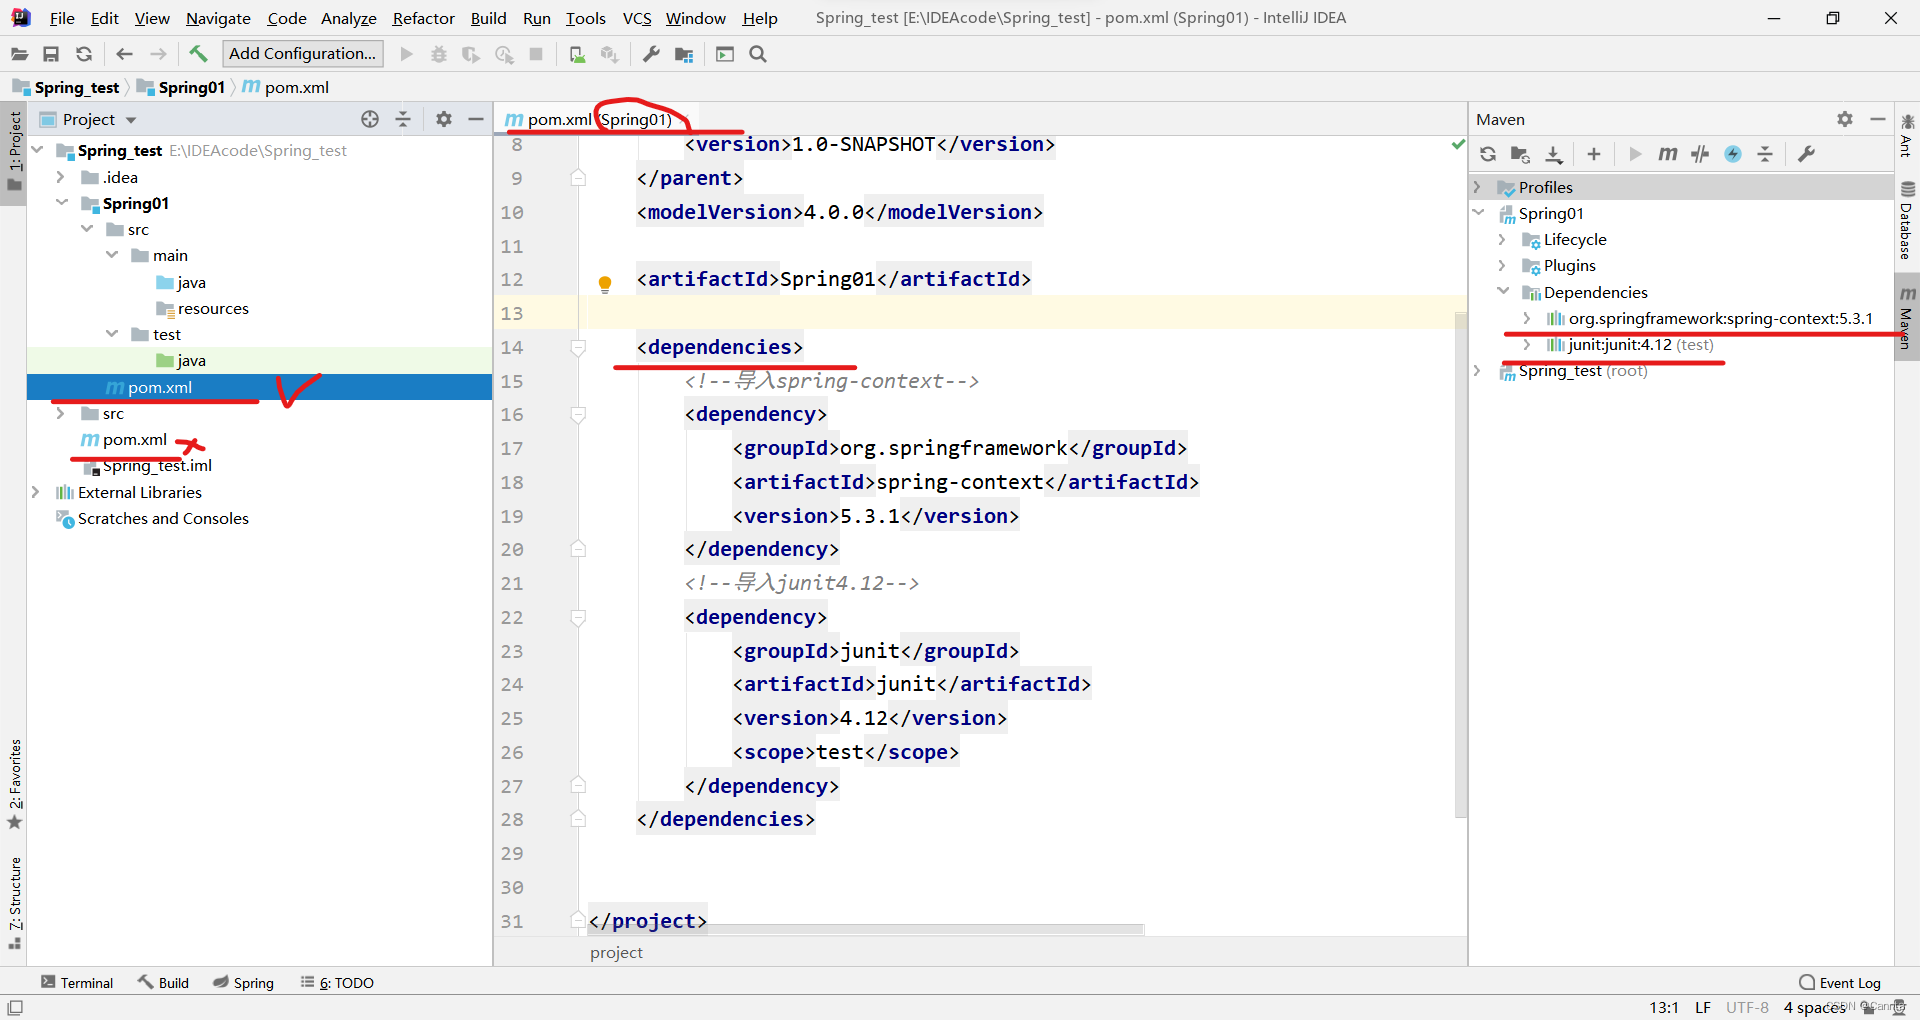Click the Search Everywhere magnifier icon

[x=758, y=54]
